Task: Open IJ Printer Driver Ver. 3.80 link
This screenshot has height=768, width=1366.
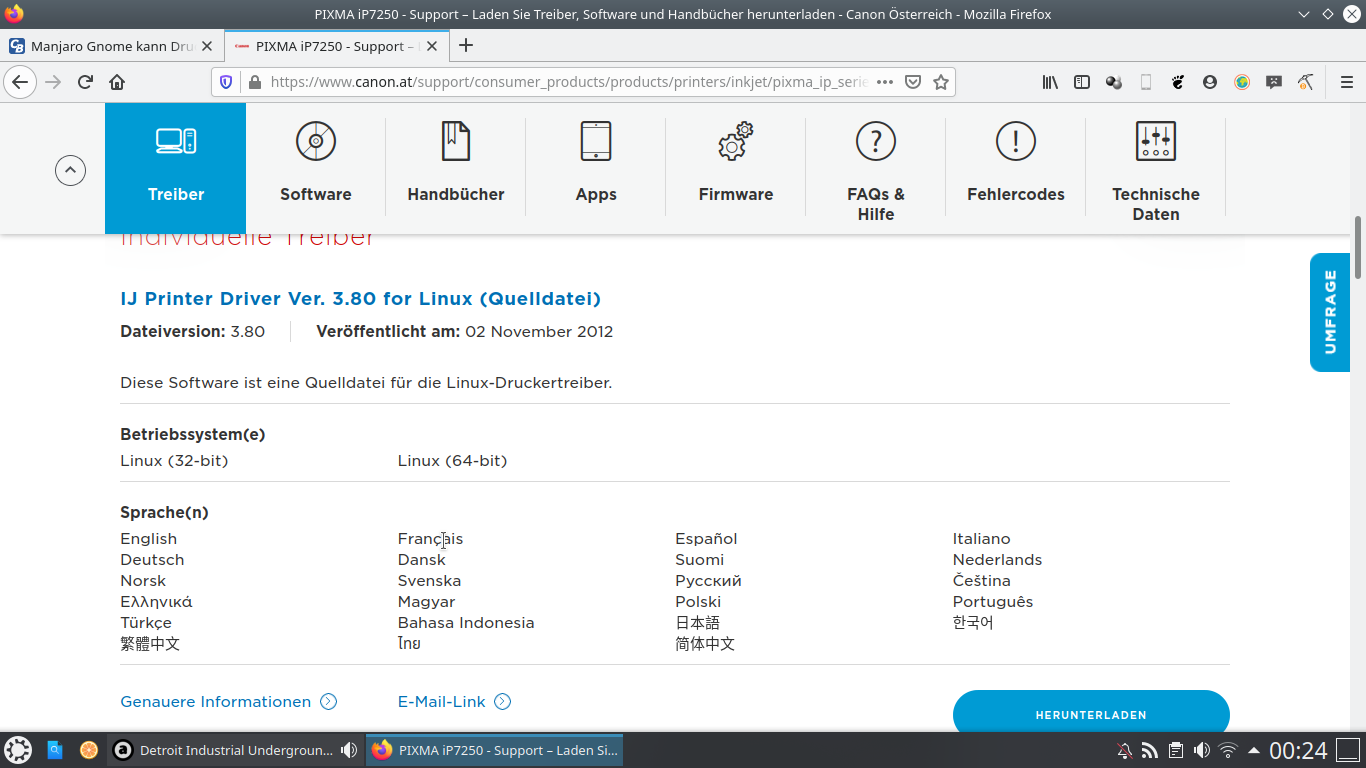Action: pyautogui.click(x=360, y=299)
